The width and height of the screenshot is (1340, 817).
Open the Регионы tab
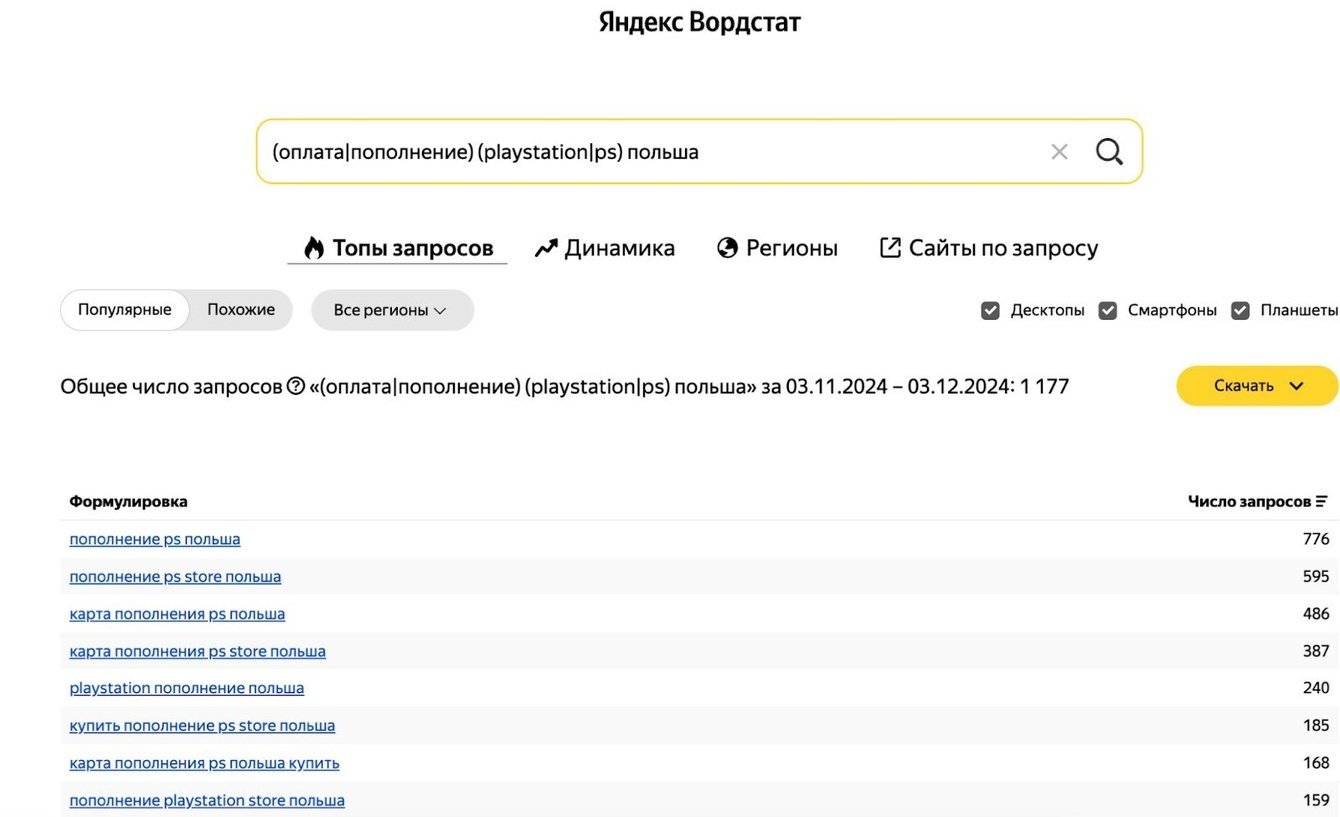[791, 248]
